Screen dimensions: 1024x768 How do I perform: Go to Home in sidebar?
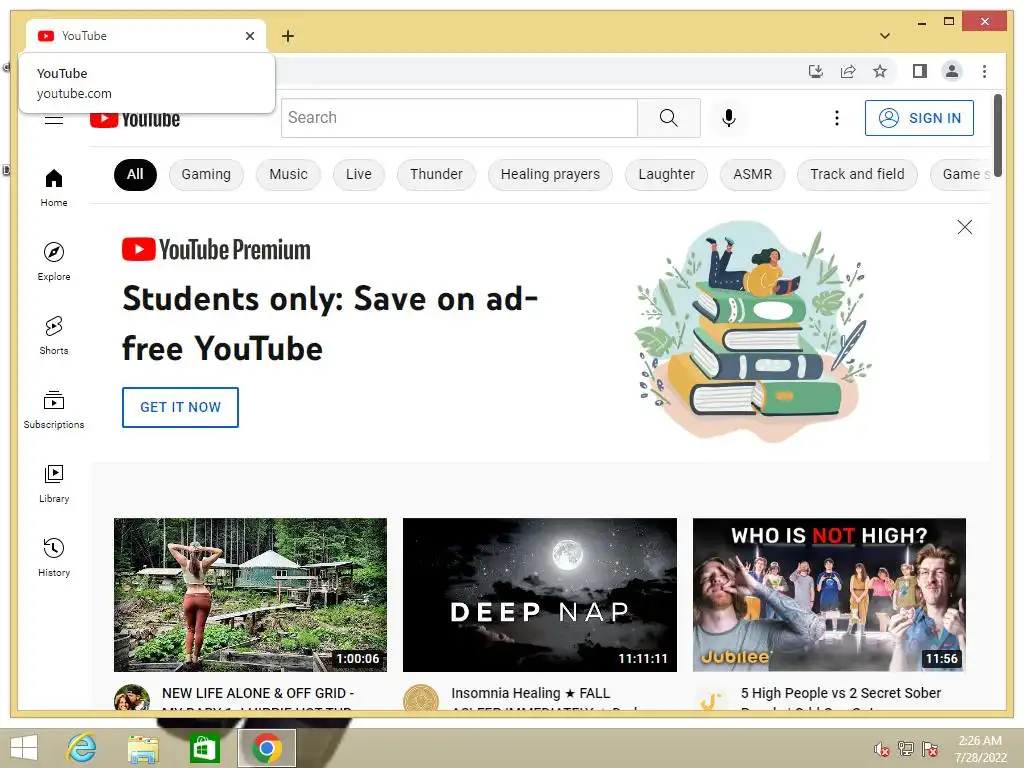pyautogui.click(x=54, y=187)
